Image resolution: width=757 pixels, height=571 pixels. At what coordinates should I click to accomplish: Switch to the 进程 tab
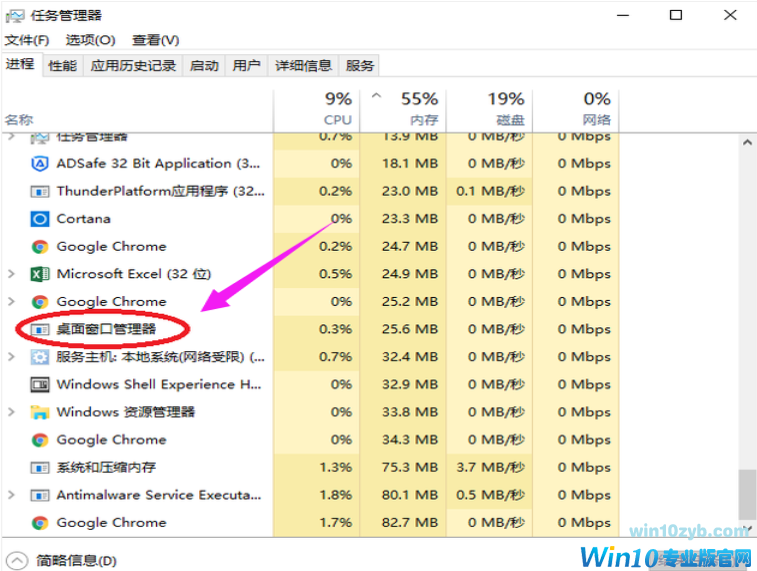click(21, 64)
